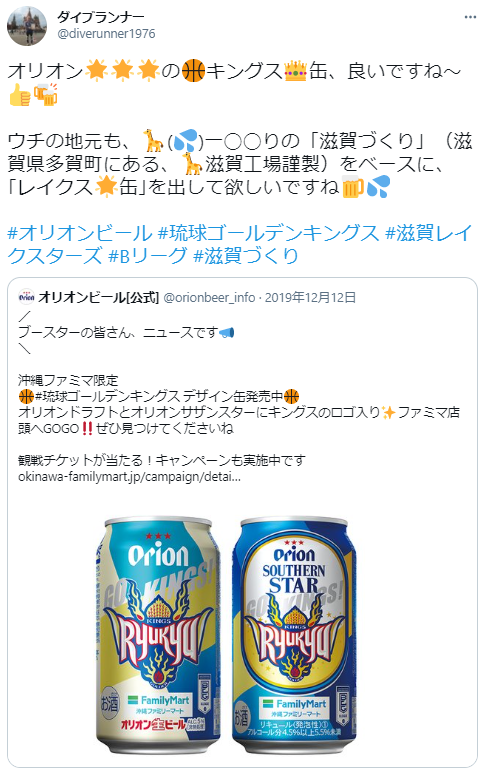
Task: Click the quoted tweet body text
Action: pos(239,396)
